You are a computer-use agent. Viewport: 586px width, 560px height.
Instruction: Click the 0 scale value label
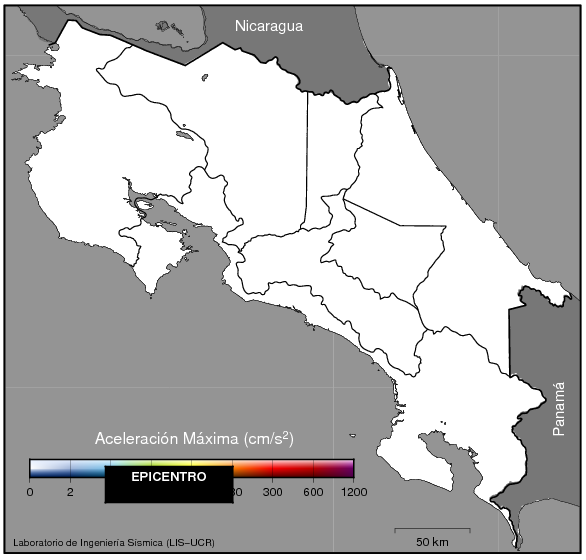click(30, 492)
